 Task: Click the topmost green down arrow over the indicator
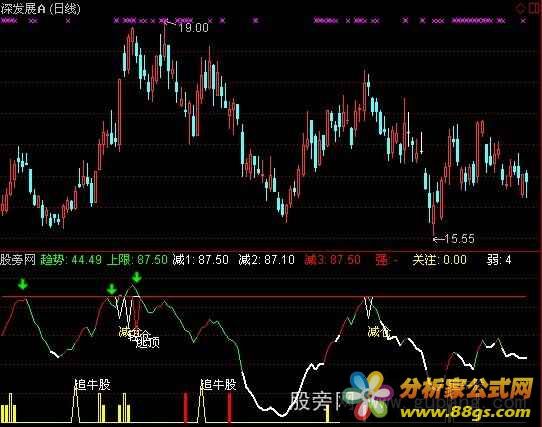click(x=137, y=277)
